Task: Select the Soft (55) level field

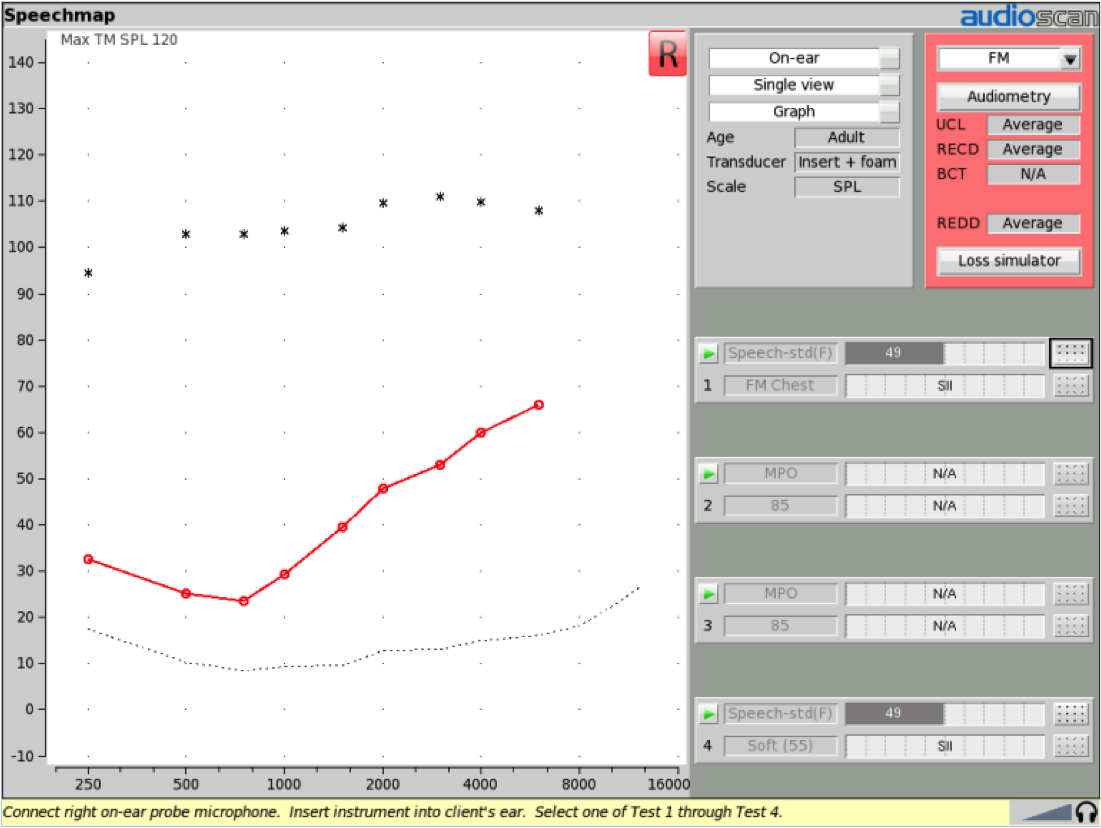Action: coord(781,746)
